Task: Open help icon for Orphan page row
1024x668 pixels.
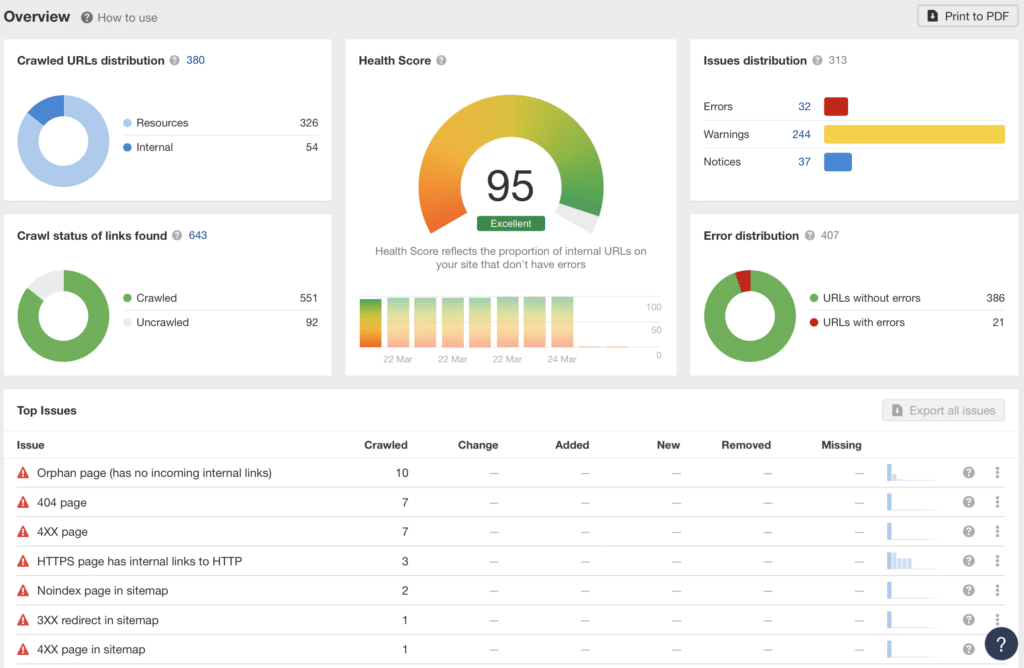Action: coord(968,472)
